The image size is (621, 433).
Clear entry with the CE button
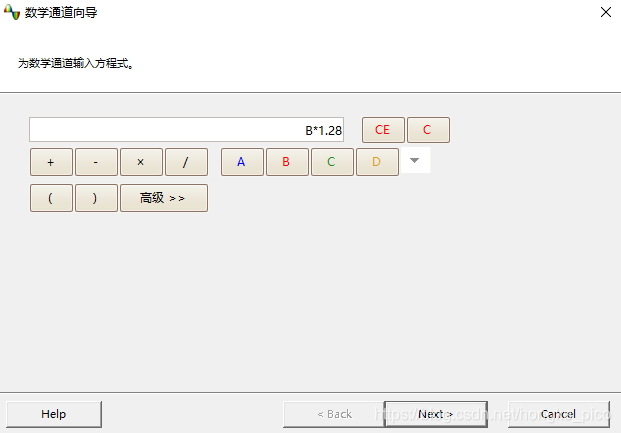point(383,130)
